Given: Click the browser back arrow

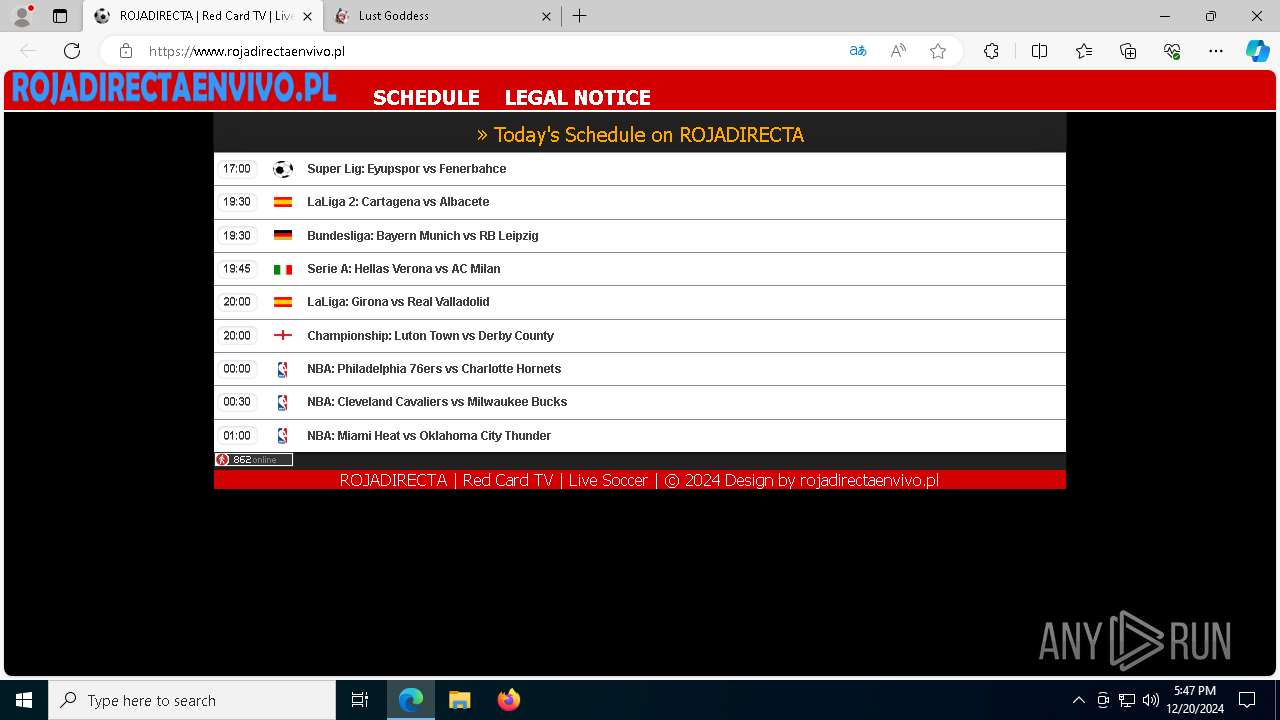Looking at the screenshot, I should coord(28,51).
